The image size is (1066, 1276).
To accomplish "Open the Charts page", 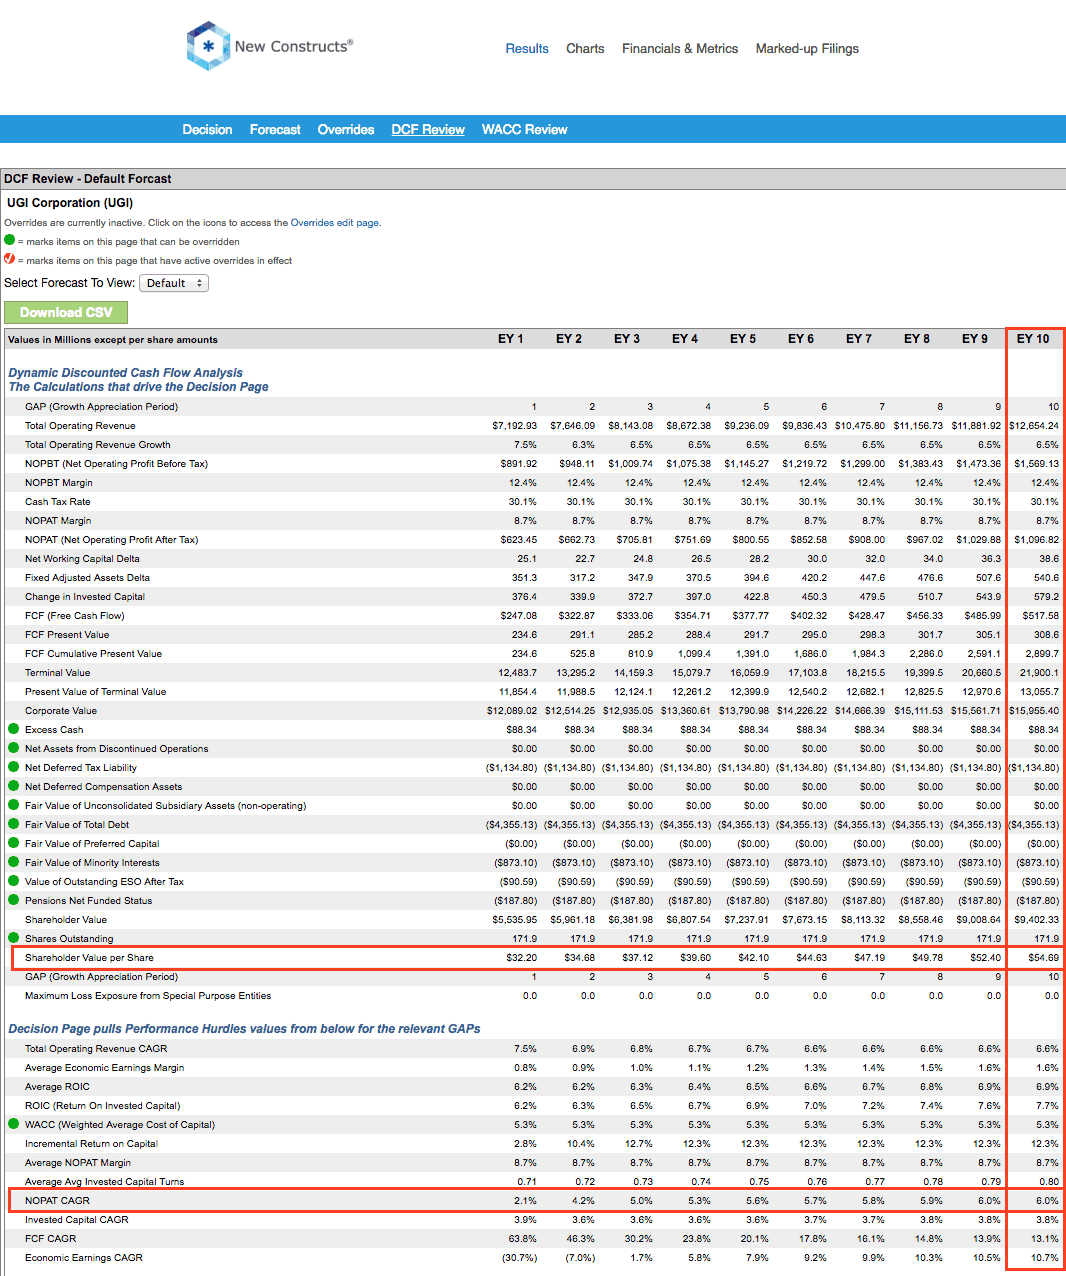I will pyautogui.click(x=585, y=48).
